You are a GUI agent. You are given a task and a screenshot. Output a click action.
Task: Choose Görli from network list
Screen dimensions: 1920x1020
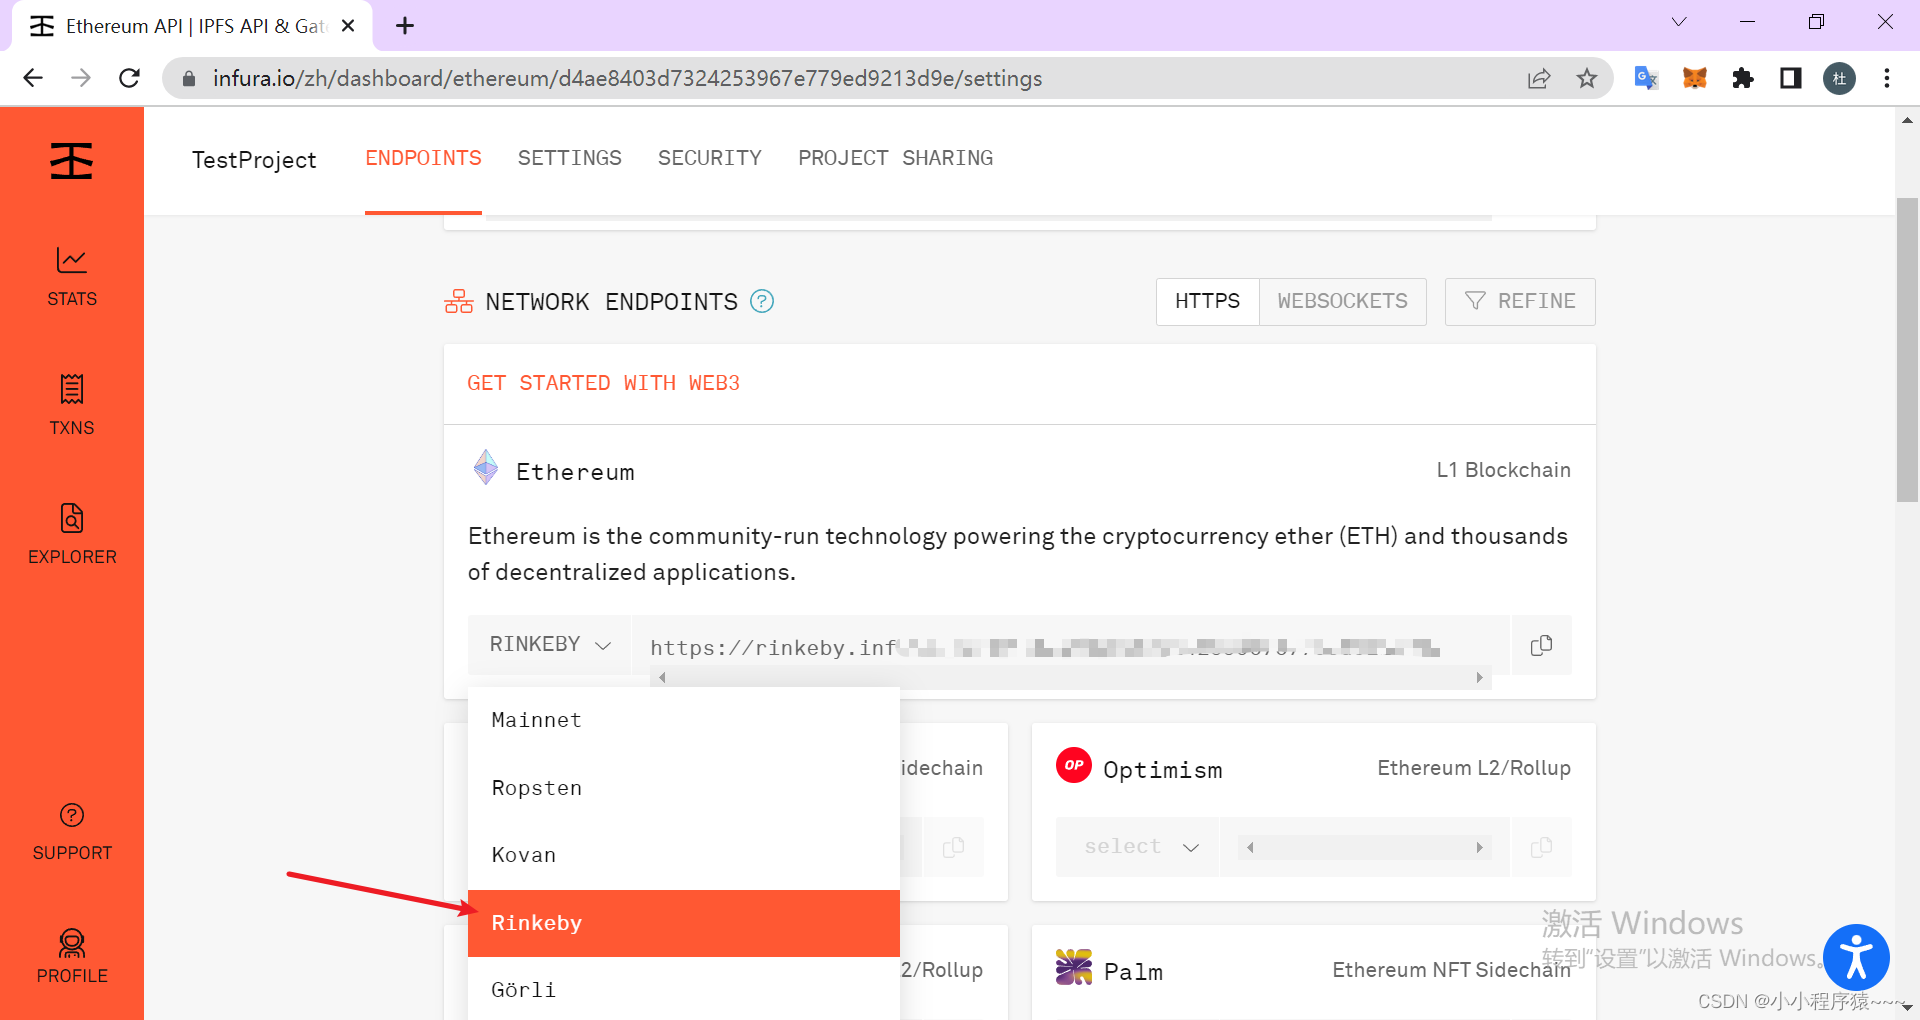[684, 989]
